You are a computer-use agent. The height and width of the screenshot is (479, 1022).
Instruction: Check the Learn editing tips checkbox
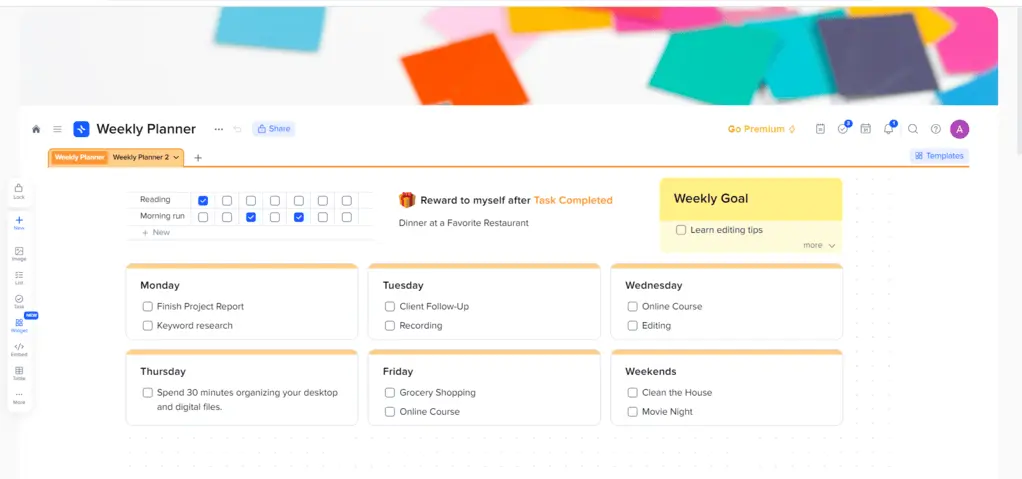pos(680,230)
